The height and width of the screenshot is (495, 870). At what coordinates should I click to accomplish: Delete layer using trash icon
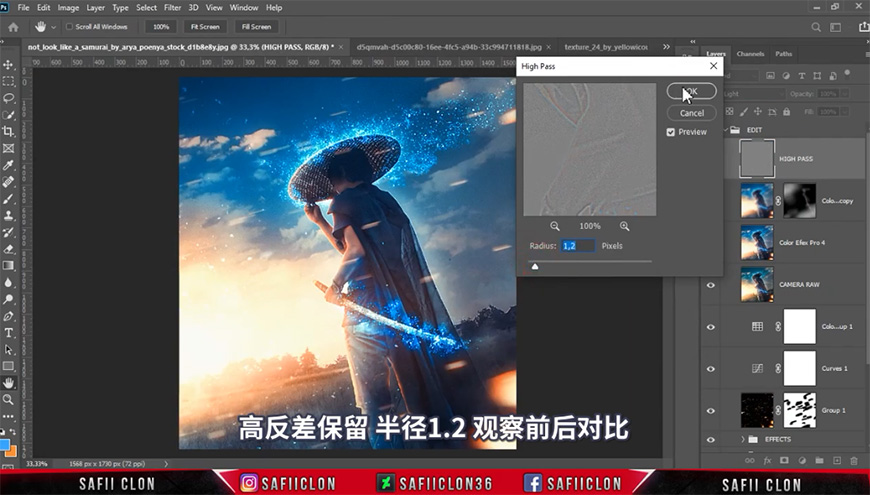854,461
